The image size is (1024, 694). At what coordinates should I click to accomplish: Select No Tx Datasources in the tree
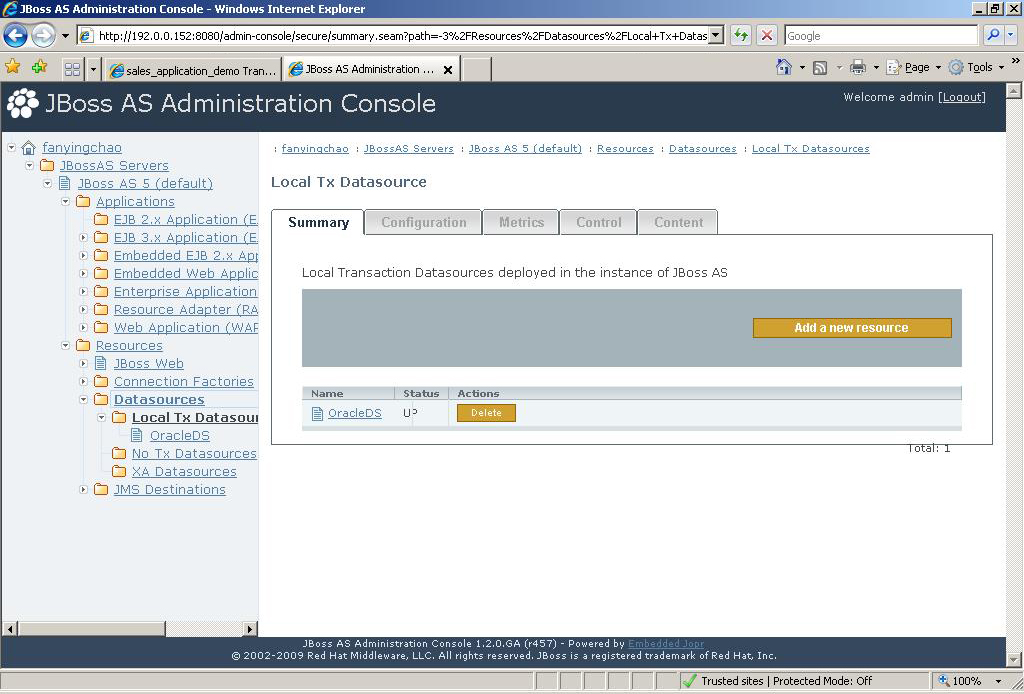(194, 453)
